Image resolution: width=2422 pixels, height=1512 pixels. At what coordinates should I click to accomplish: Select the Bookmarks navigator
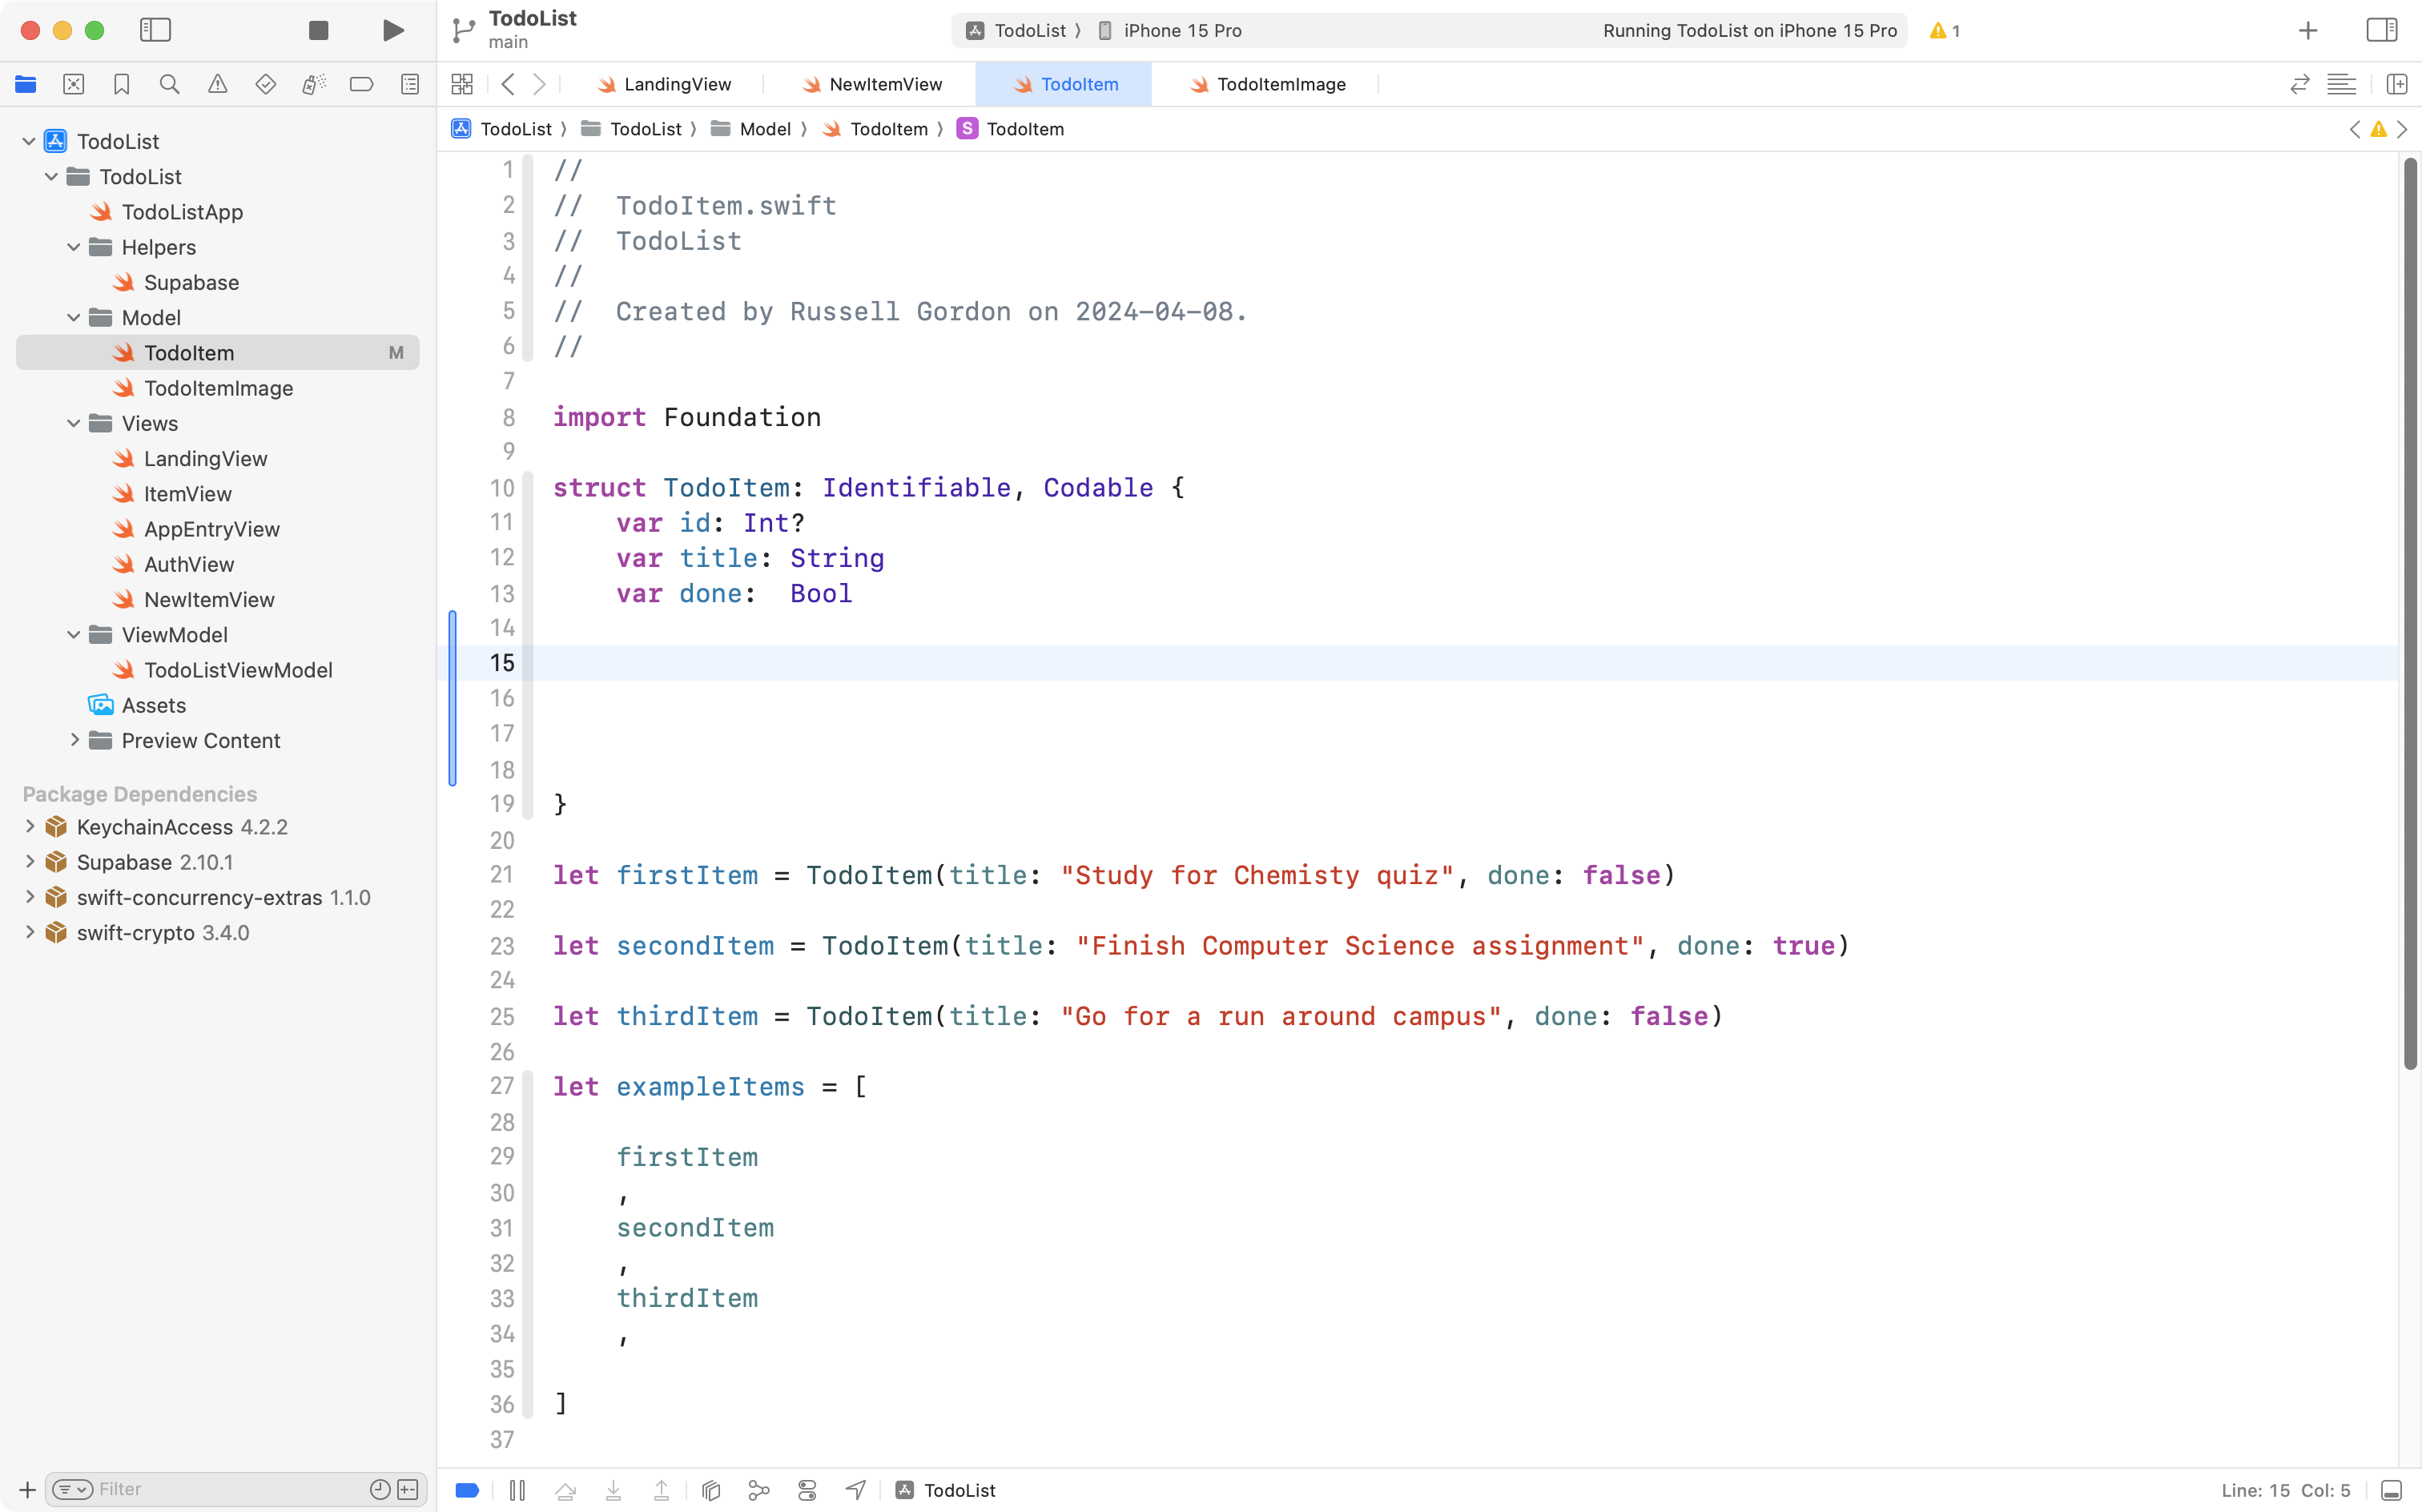click(x=121, y=84)
